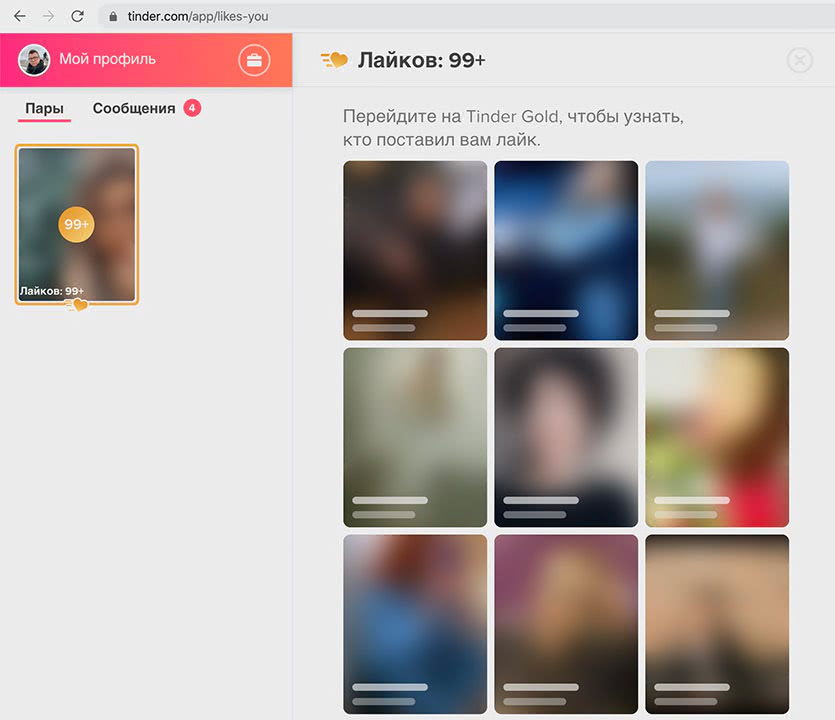Image resolution: width=835 pixels, height=720 pixels.
Task: Open the Сообщения tab
Action: (x=134, y=108)
